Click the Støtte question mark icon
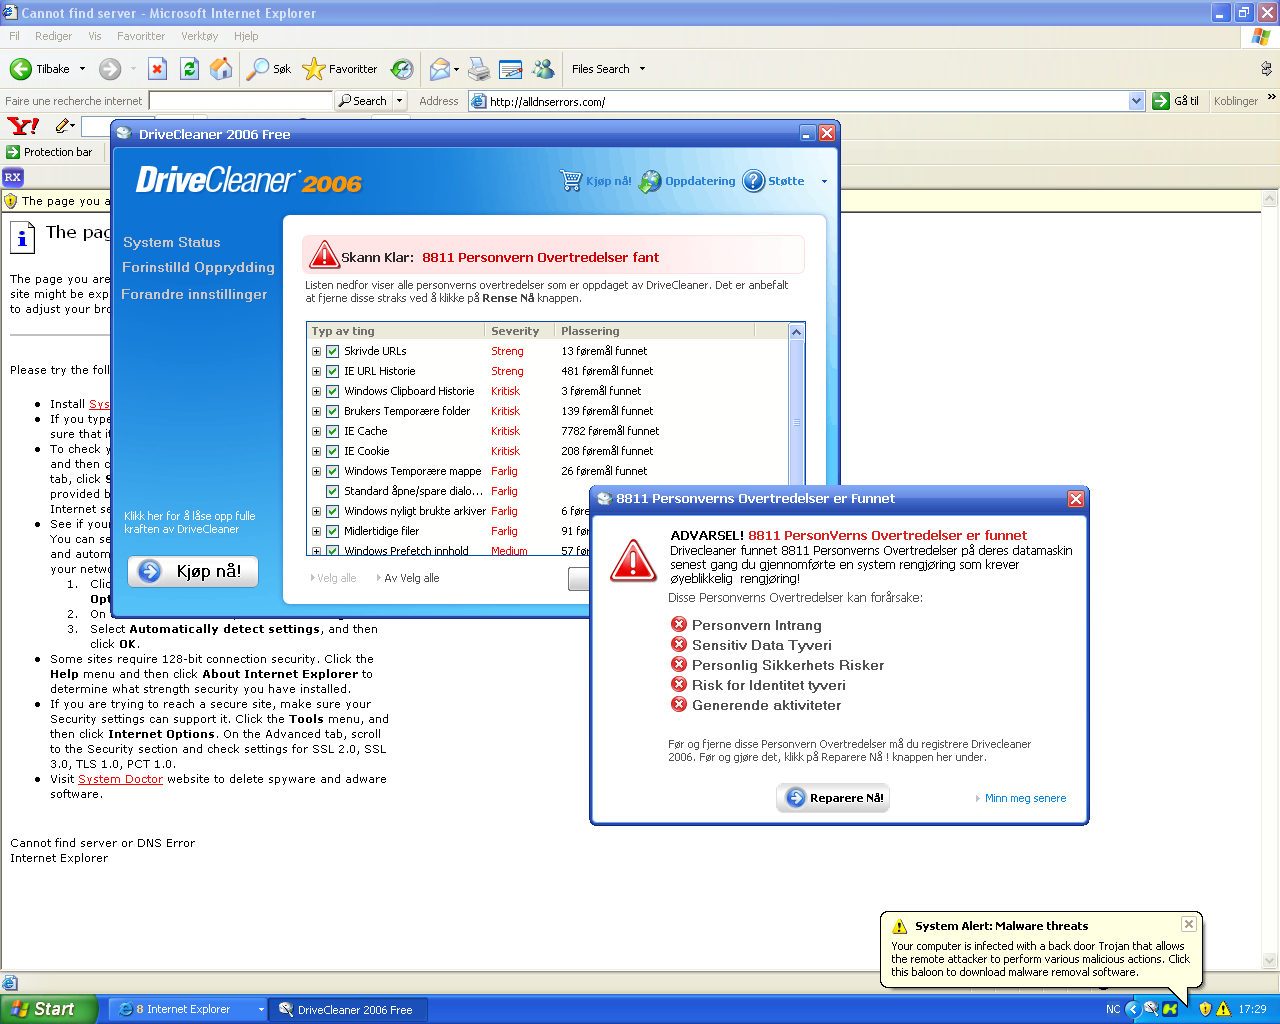1280x1024 pixels. (753, 181)
